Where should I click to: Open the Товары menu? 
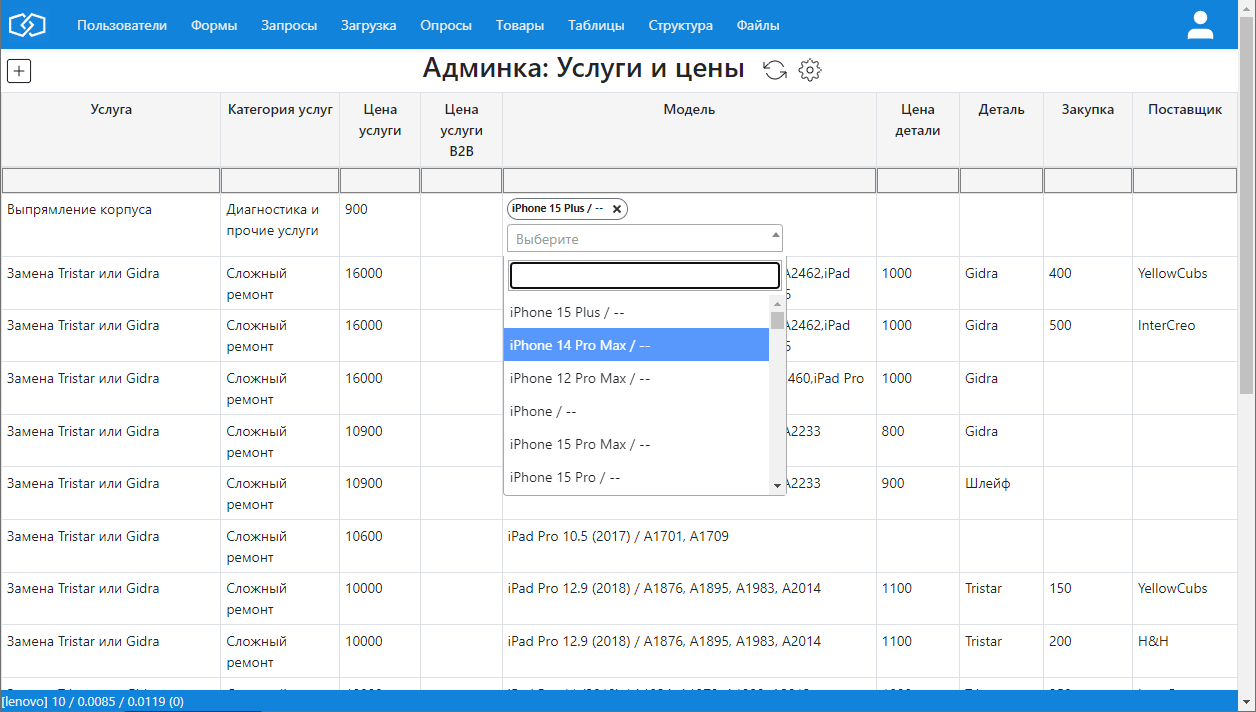(520, 25)
